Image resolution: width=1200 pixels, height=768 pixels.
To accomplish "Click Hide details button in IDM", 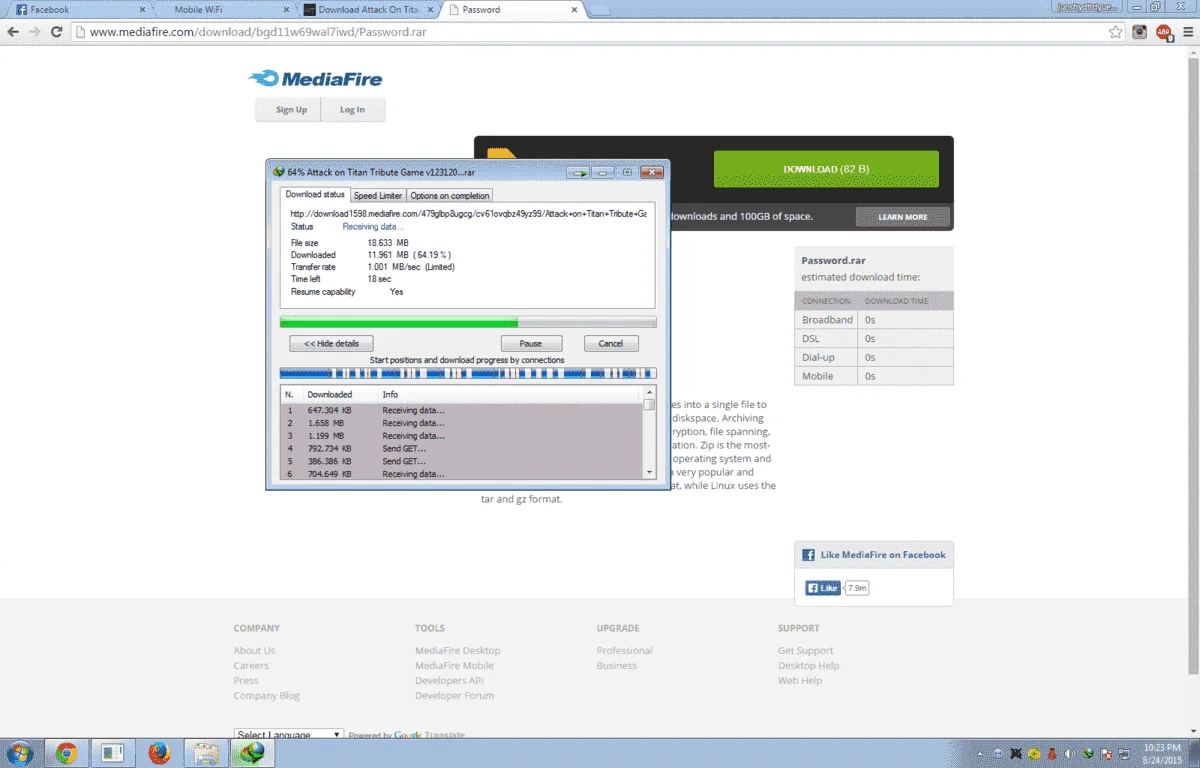I will click(331, 343).
